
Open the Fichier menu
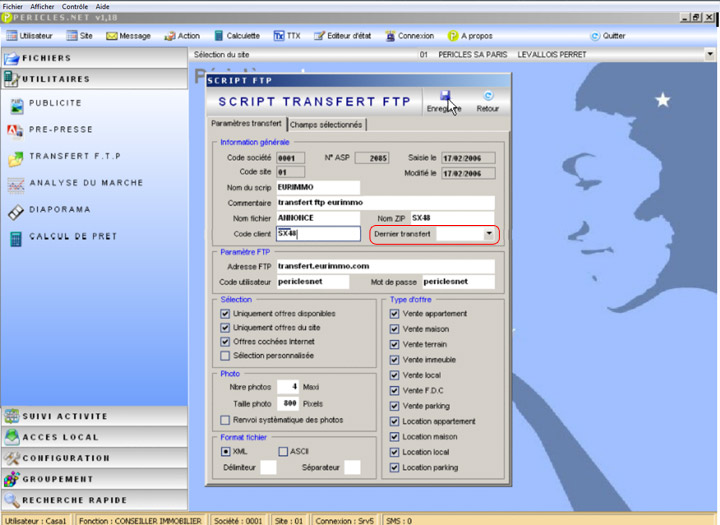[14, 6]
